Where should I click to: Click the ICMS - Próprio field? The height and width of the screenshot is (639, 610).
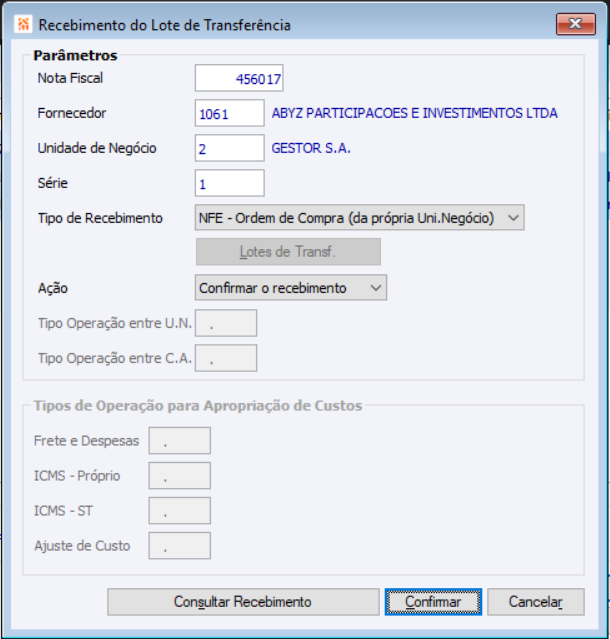(x=179, y=476)
